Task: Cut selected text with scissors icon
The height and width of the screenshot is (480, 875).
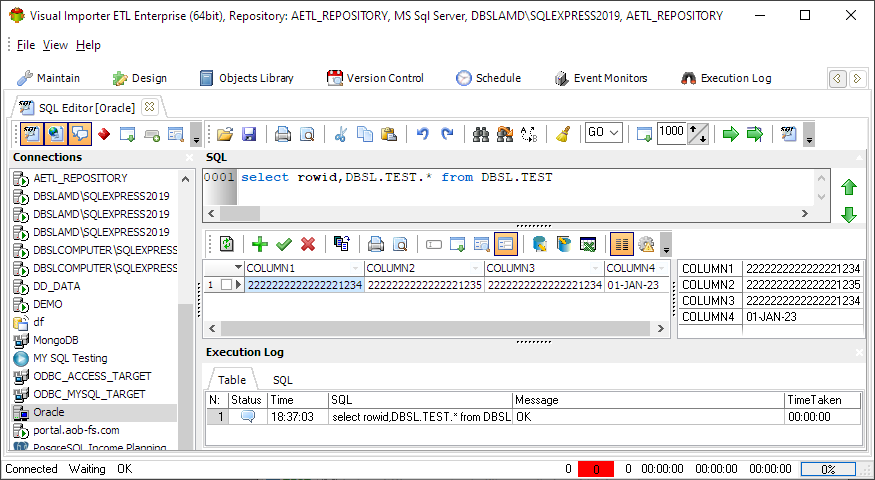Action: tap(340, 134)
